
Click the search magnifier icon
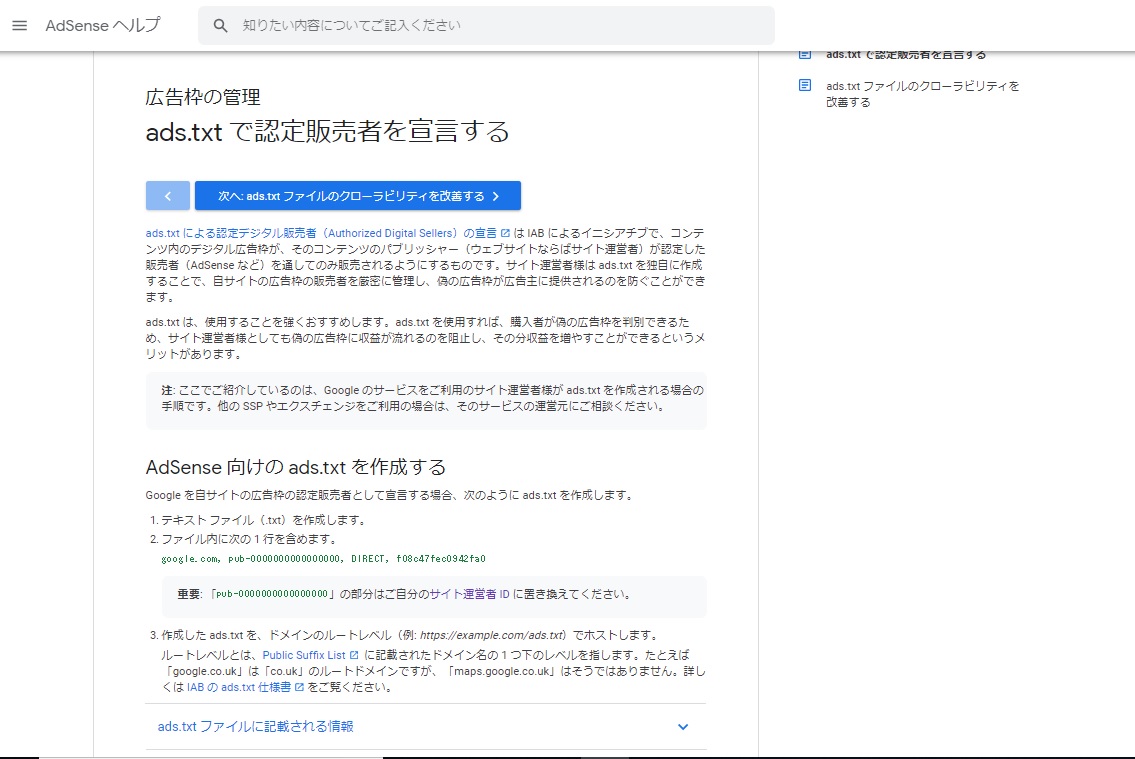click(x=220, y=25)
